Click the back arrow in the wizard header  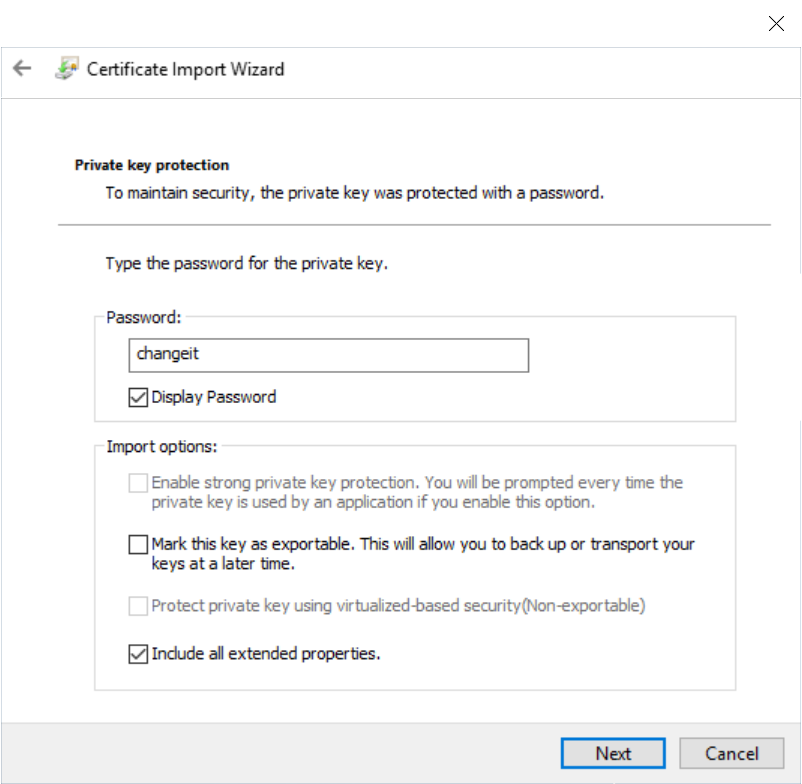pyautogui.click(x=22, y=69)
